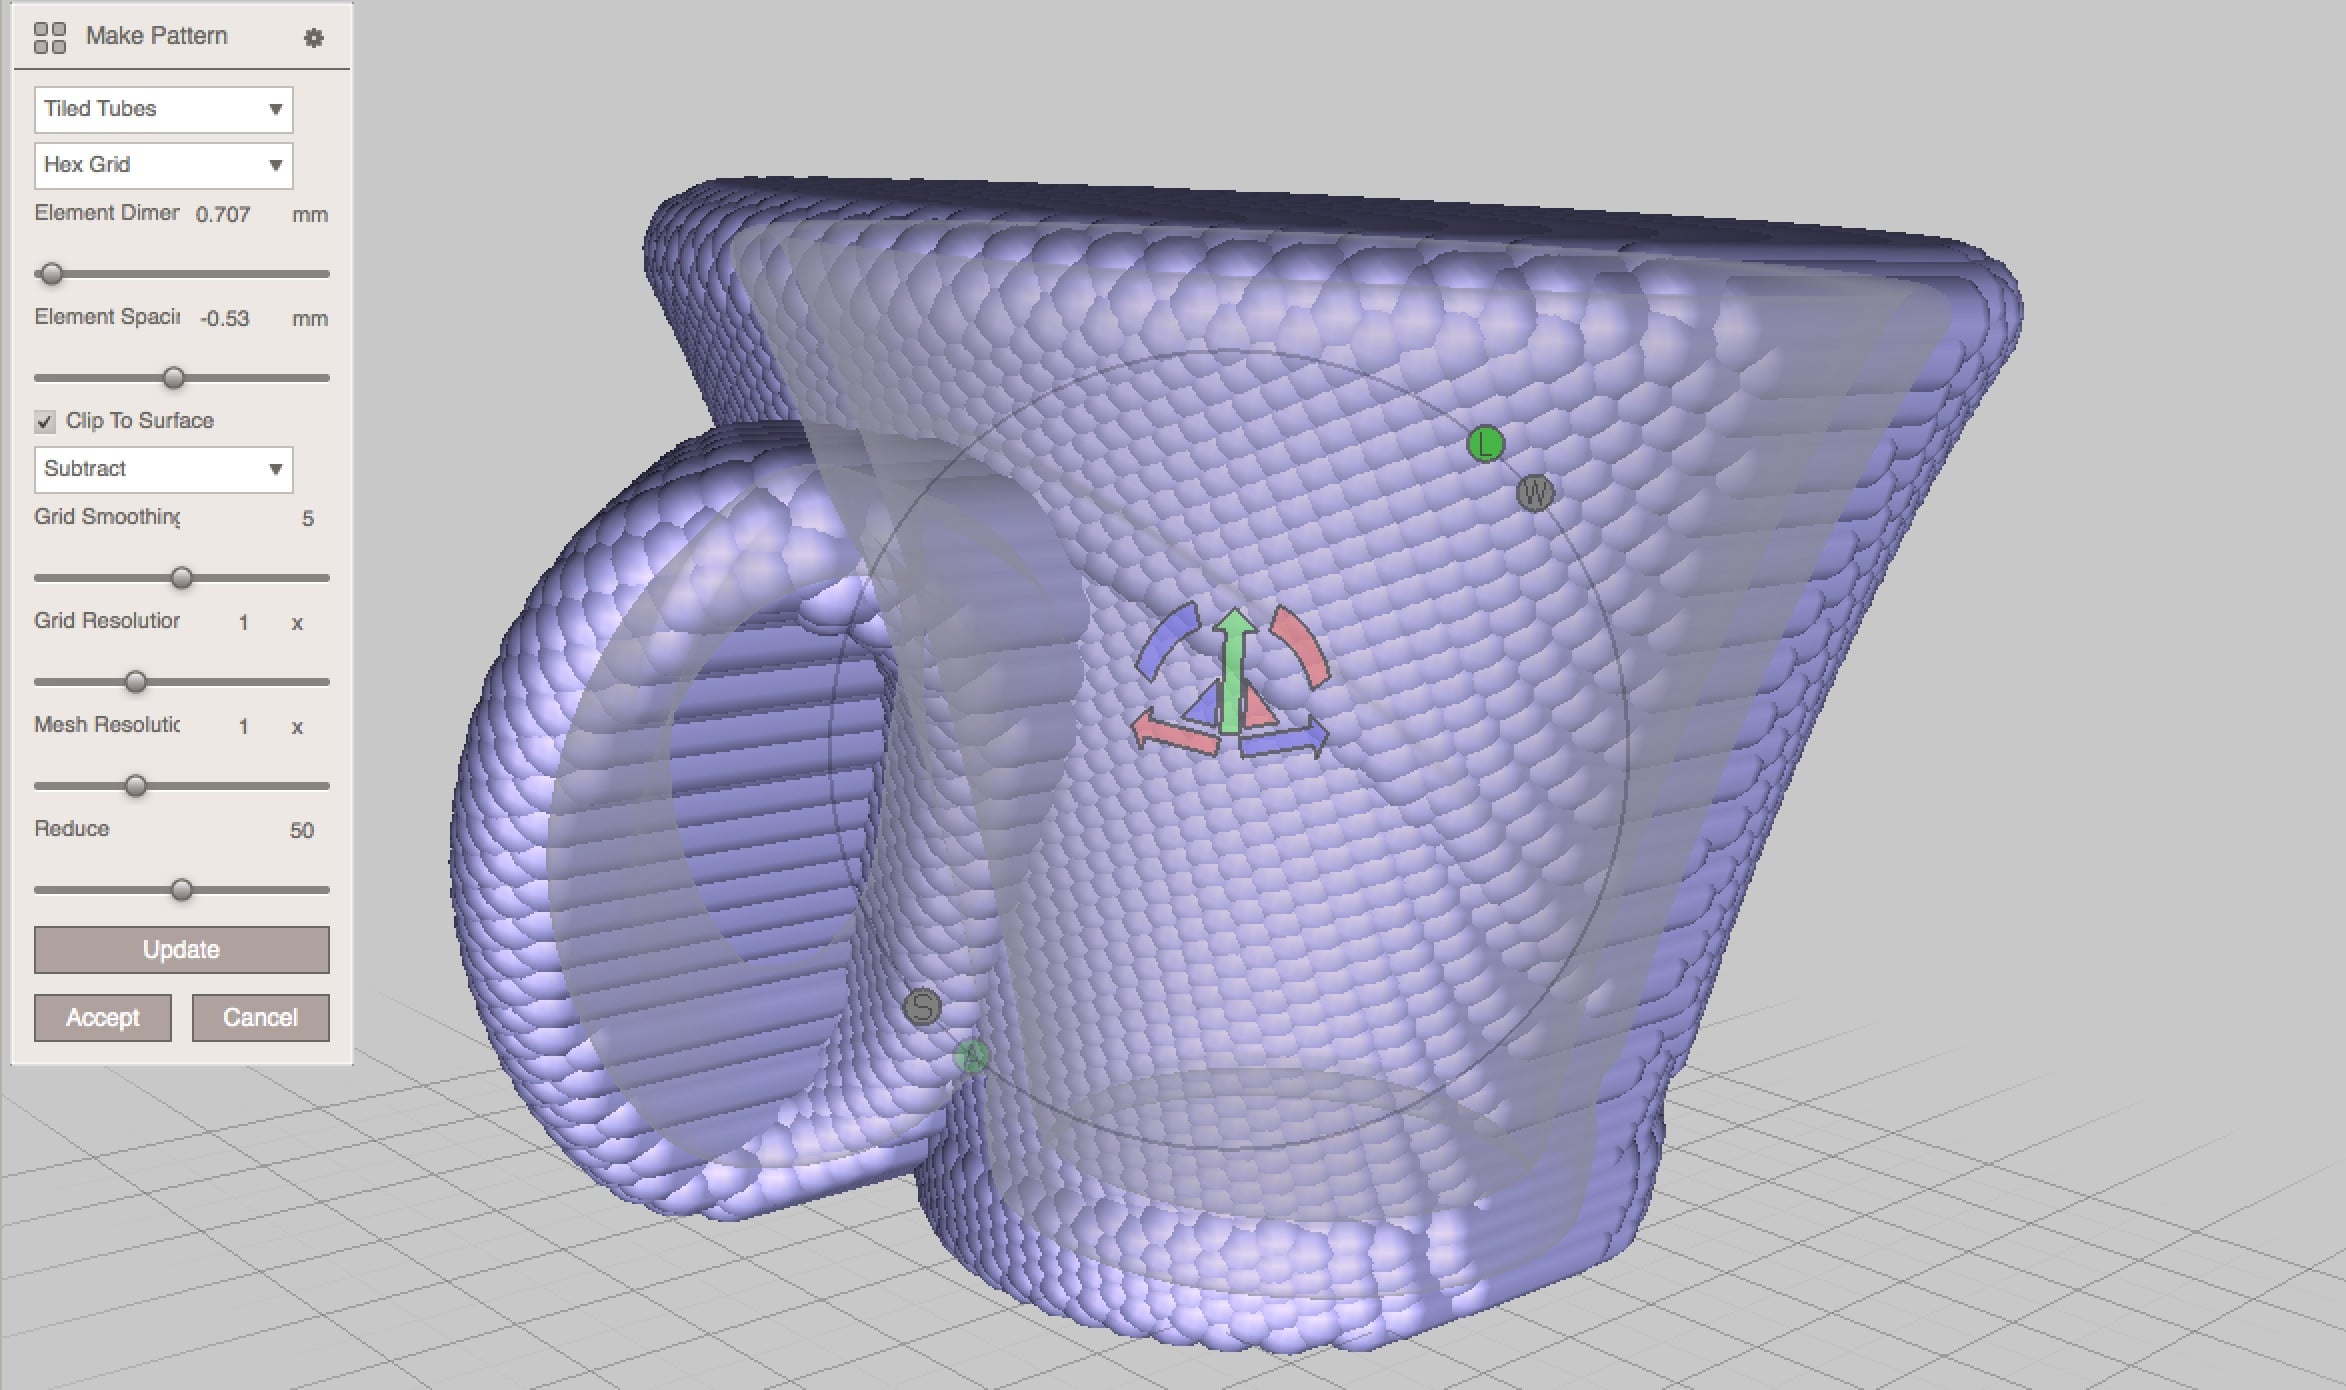Click the Cancel button

[x=260, y=1017]
